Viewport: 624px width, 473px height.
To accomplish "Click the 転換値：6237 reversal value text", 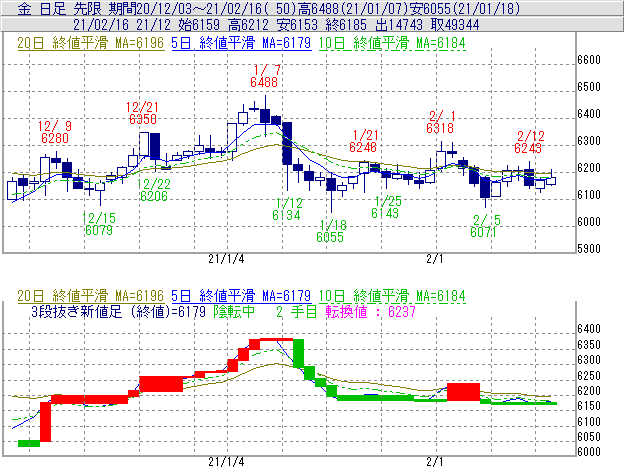I will [371, 311].
